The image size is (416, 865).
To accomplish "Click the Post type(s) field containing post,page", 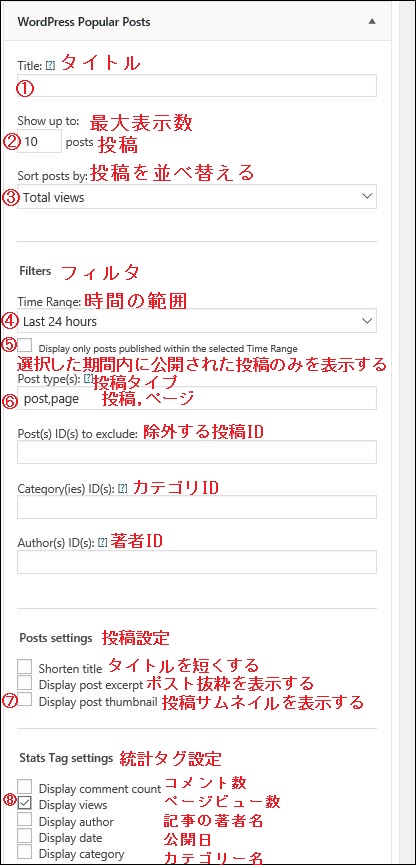I will point(197,398).
